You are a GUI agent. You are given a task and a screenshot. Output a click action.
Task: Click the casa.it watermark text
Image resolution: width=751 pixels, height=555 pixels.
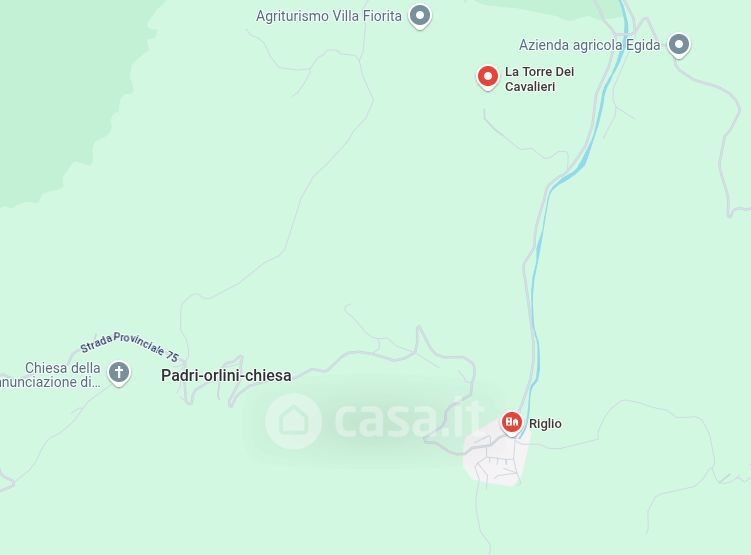(x=409, y=419)
